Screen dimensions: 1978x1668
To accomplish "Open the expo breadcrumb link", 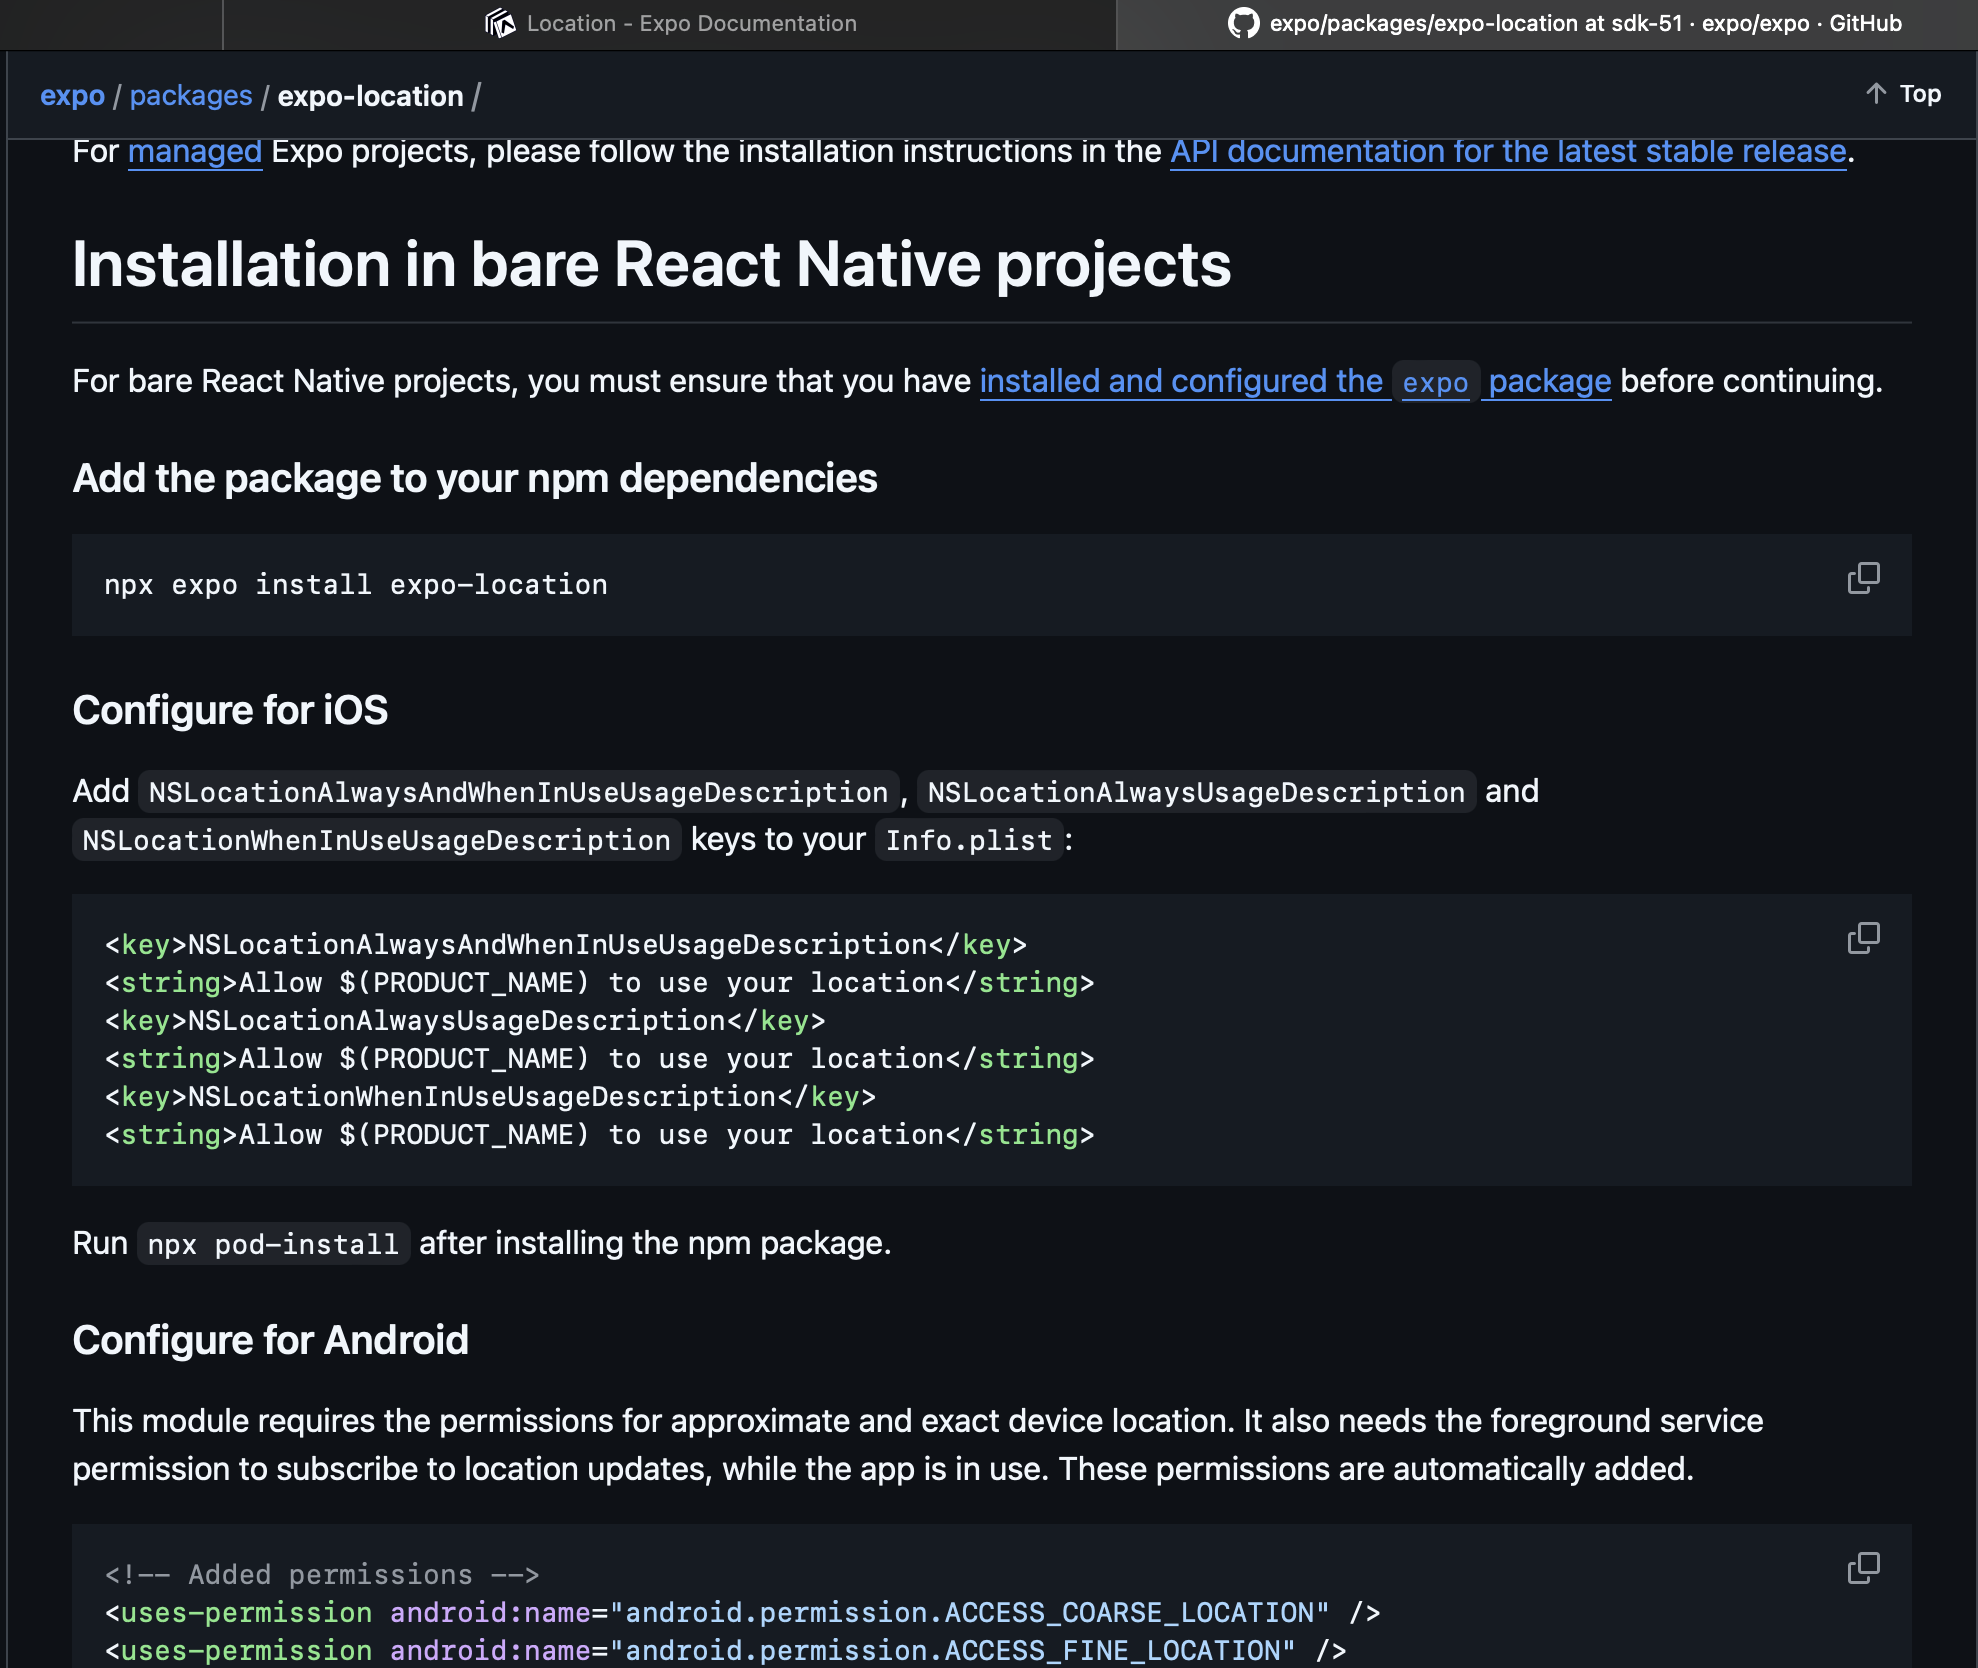I will 72,96.
